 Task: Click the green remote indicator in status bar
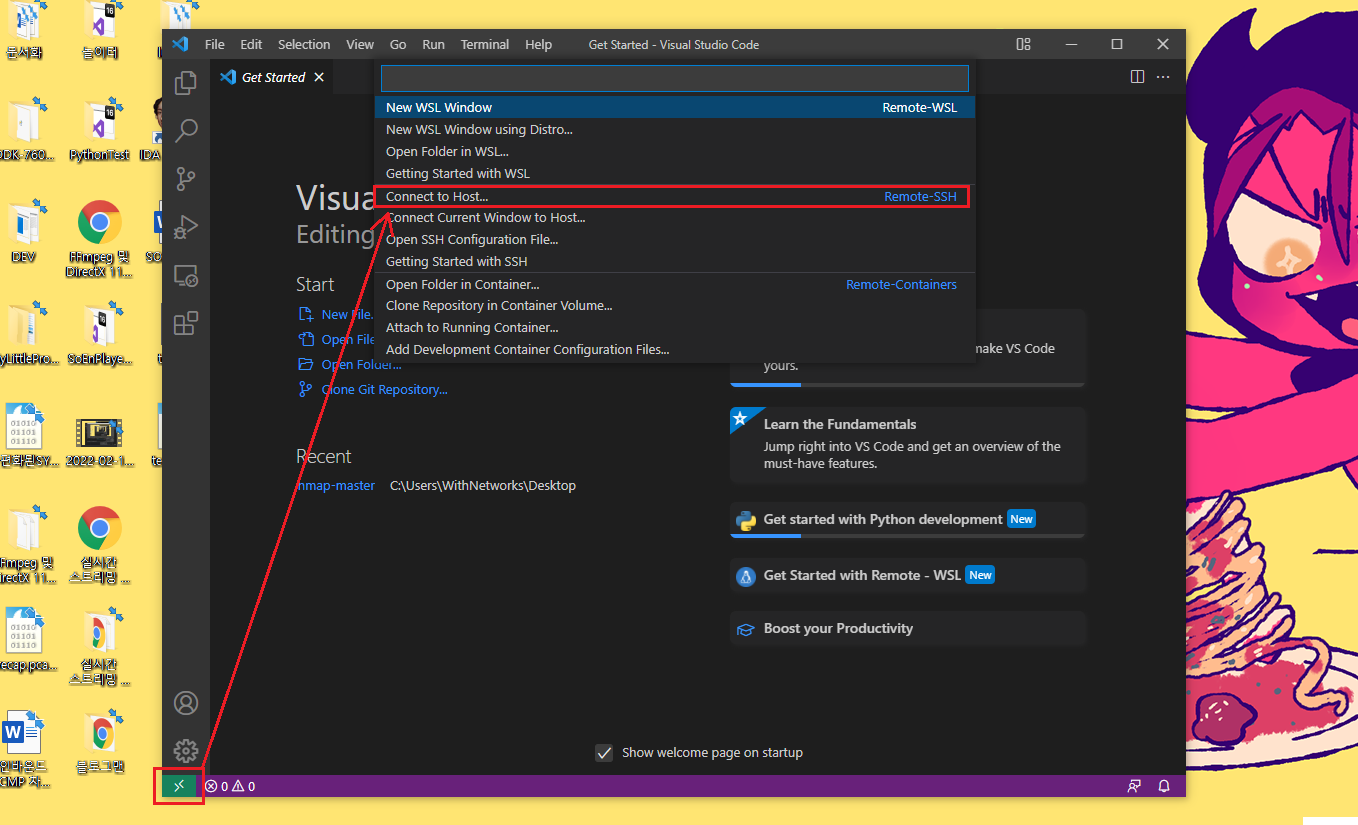pos(179,786)
